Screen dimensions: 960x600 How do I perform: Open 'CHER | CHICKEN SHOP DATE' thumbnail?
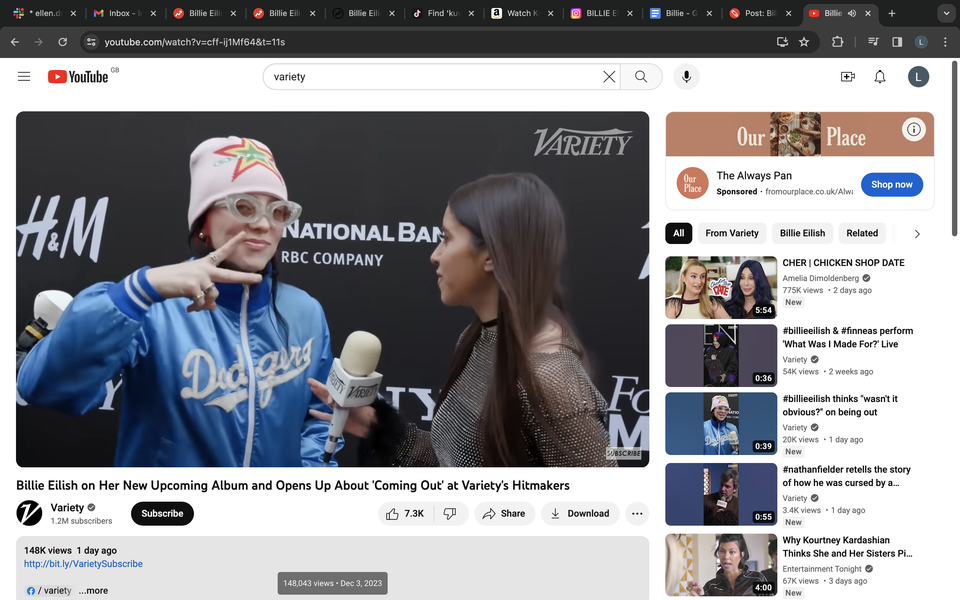pyautogui.click(x=721, y=287)
